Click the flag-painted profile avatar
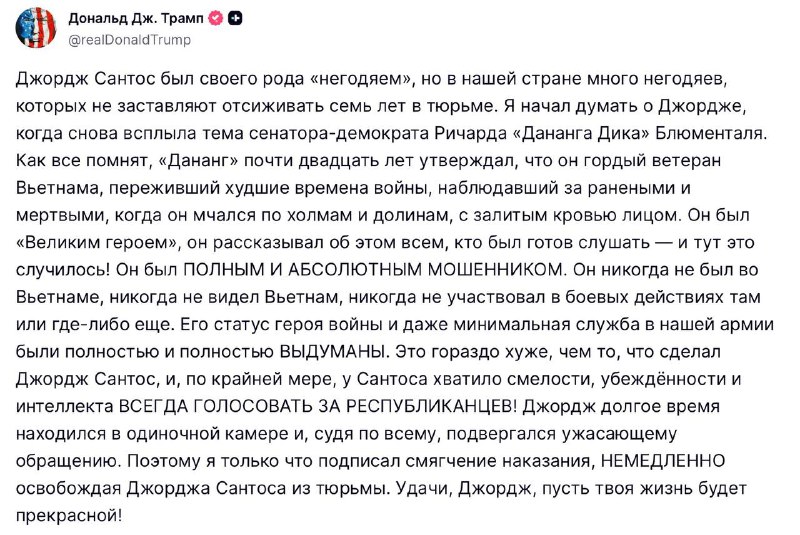The image size is (800, 535). [x=36, y=28]
